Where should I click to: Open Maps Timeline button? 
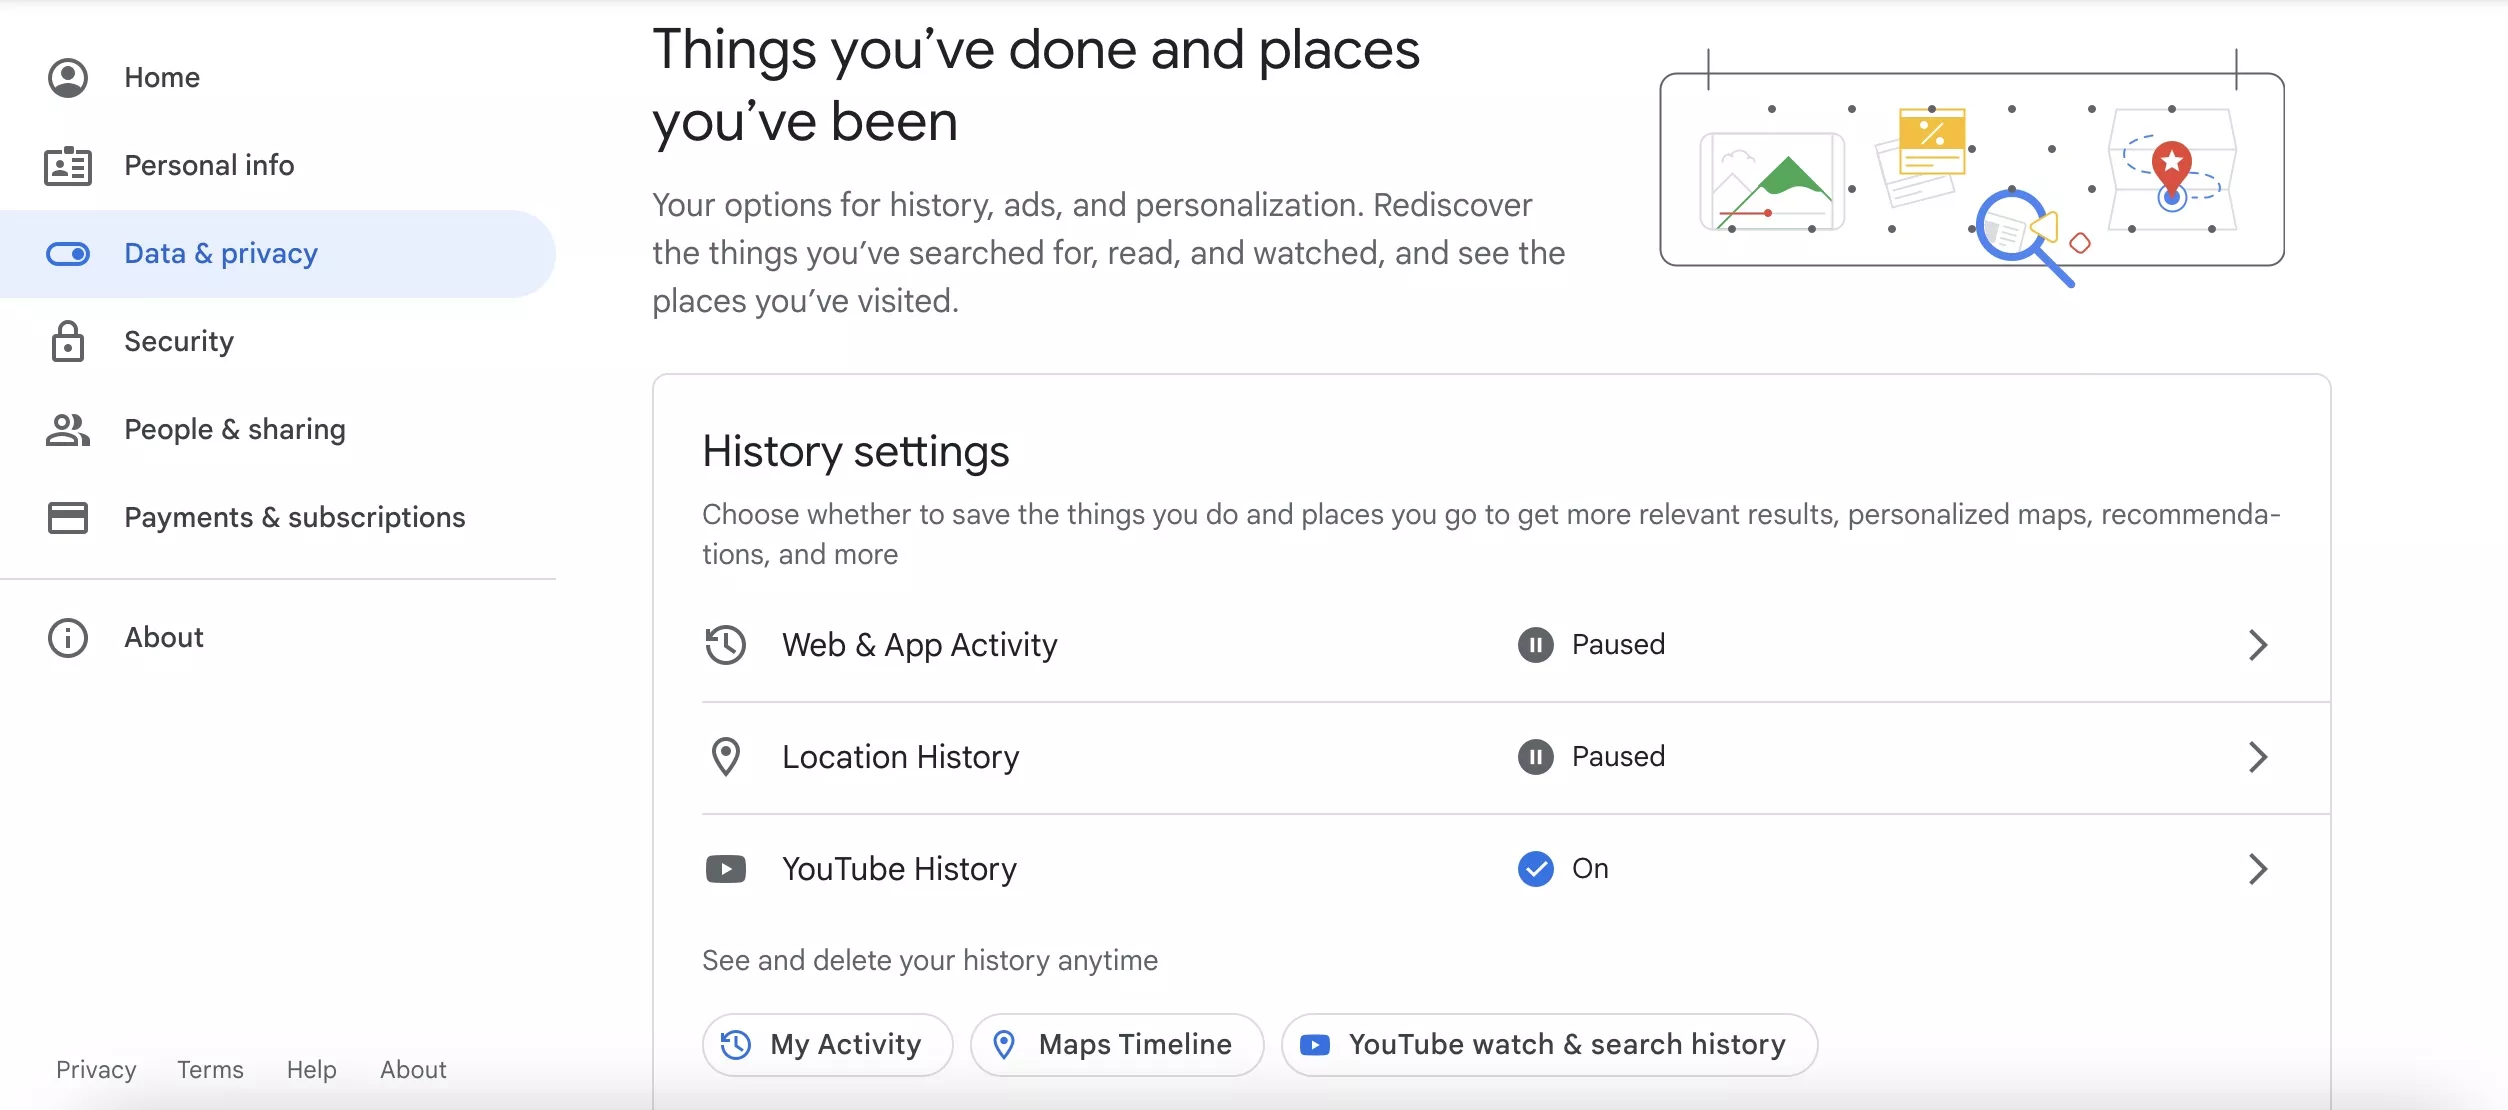tap(1116, 1045)
